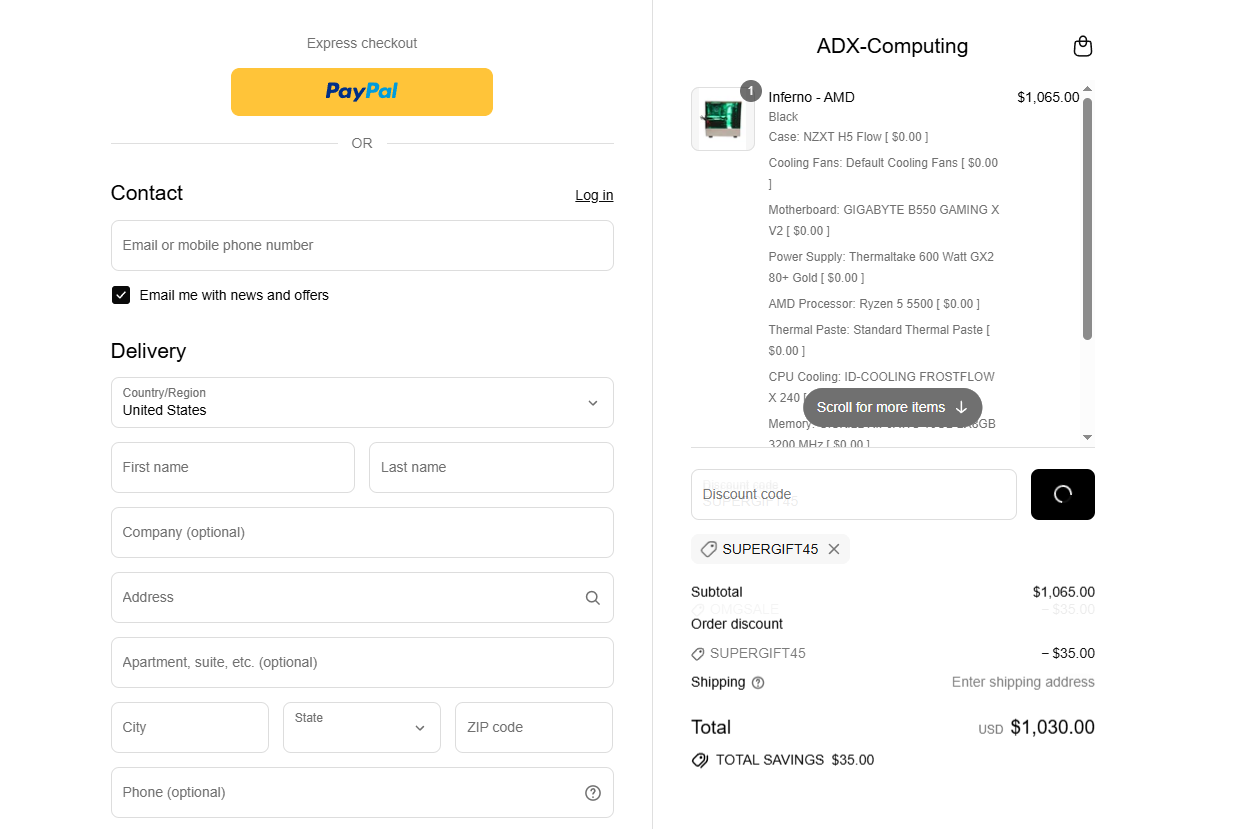Image resolution: width=1238 pixels, height=829 pixels.
Task: Click the ZIP code field
Action: tap(534, 727)
